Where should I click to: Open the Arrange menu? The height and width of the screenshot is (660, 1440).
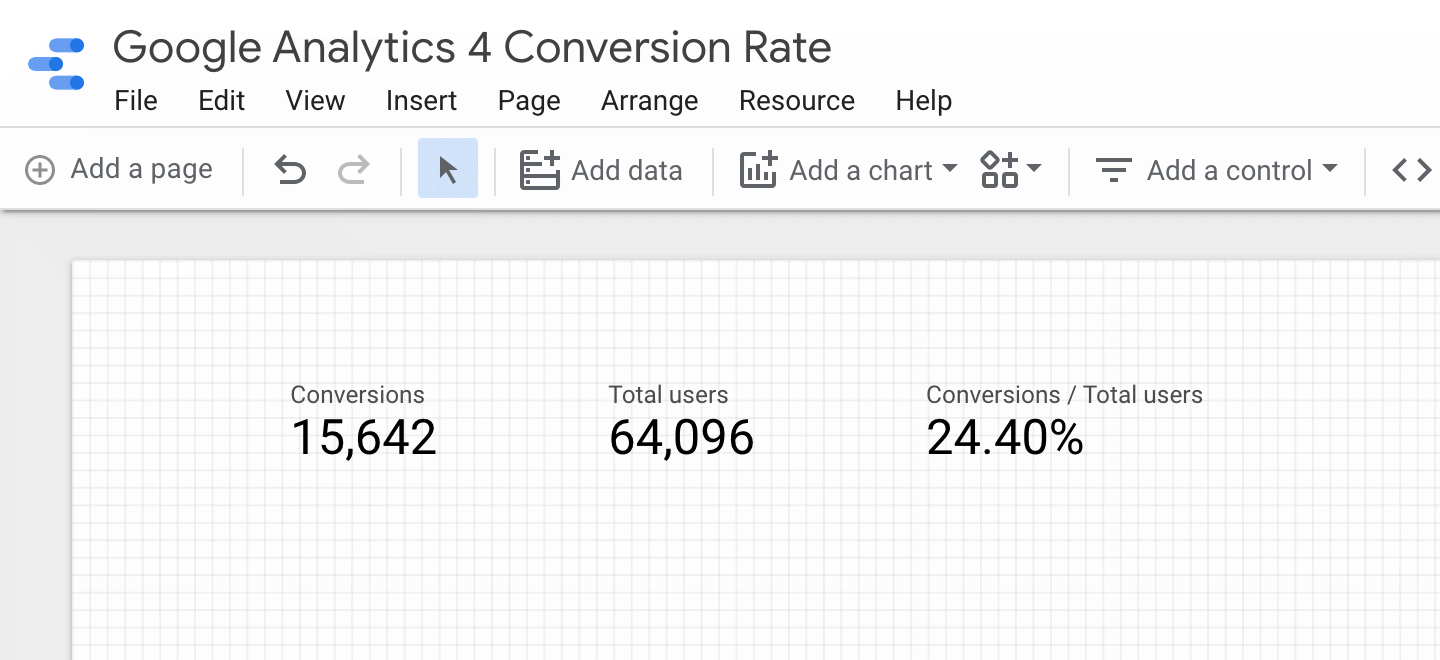pos(649,100)
